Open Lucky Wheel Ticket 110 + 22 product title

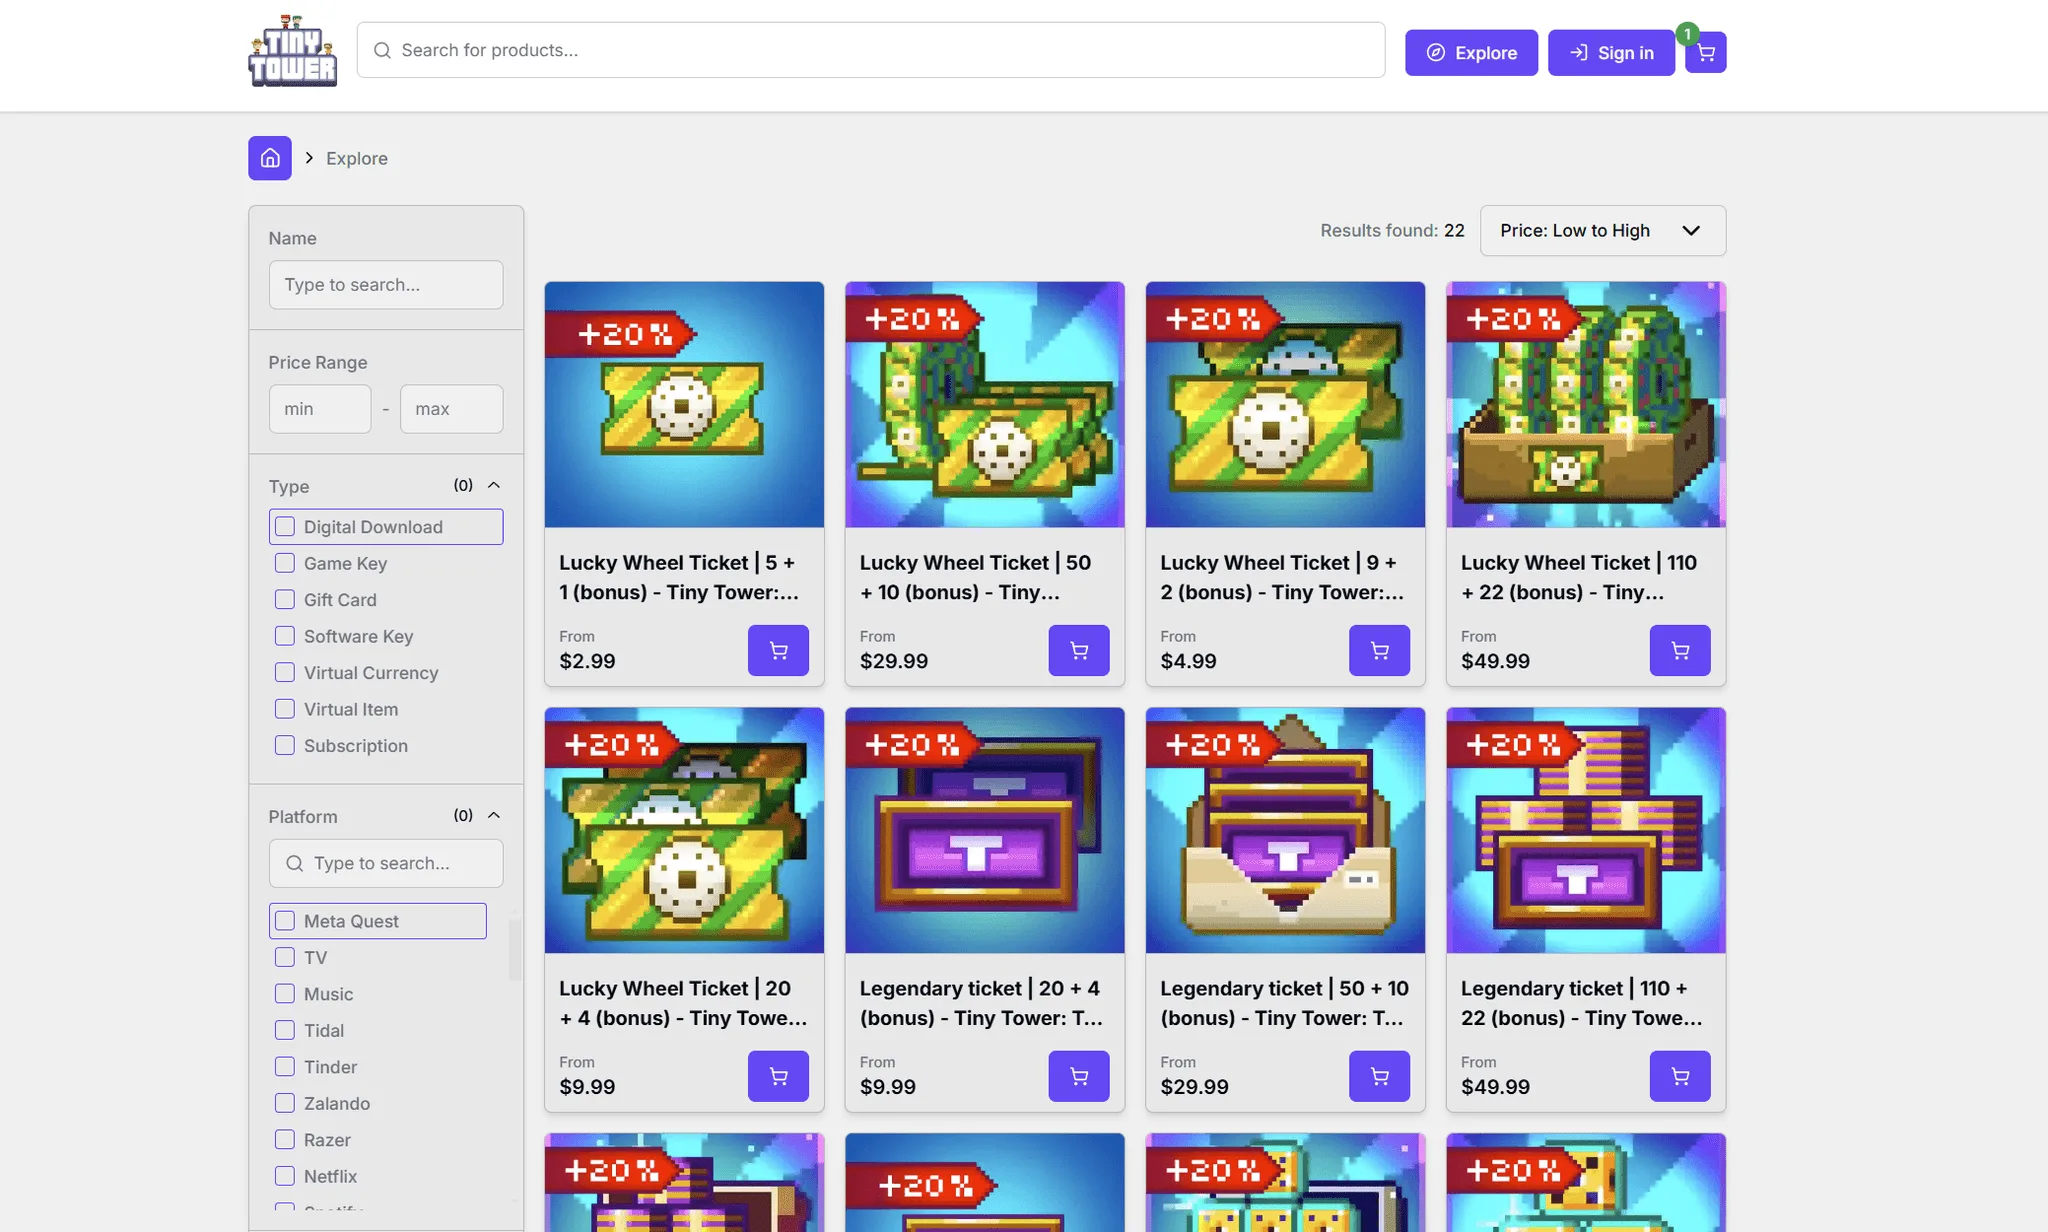[1580, 577]
